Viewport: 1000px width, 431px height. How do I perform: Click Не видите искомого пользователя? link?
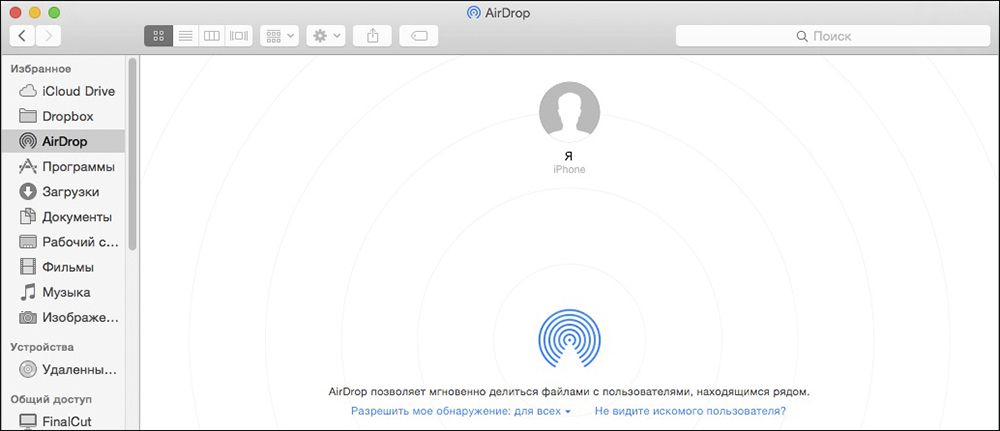690,411
